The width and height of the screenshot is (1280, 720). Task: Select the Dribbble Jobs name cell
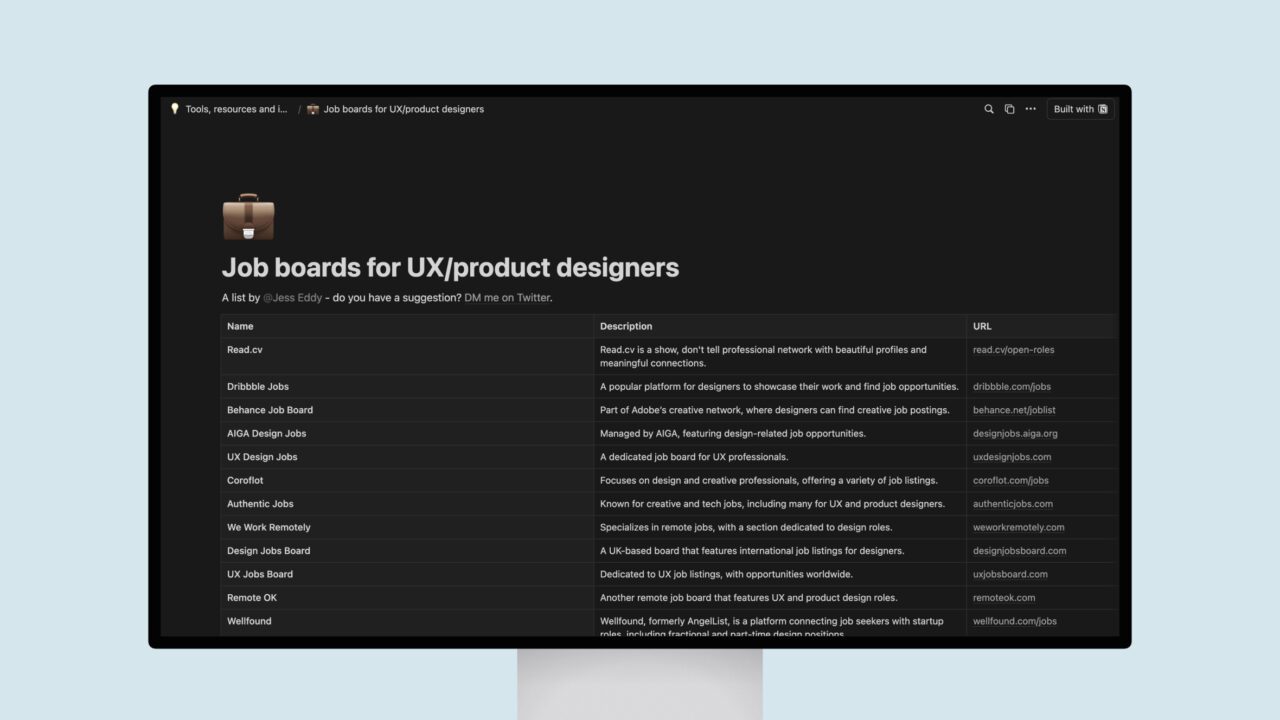point(407,387)
